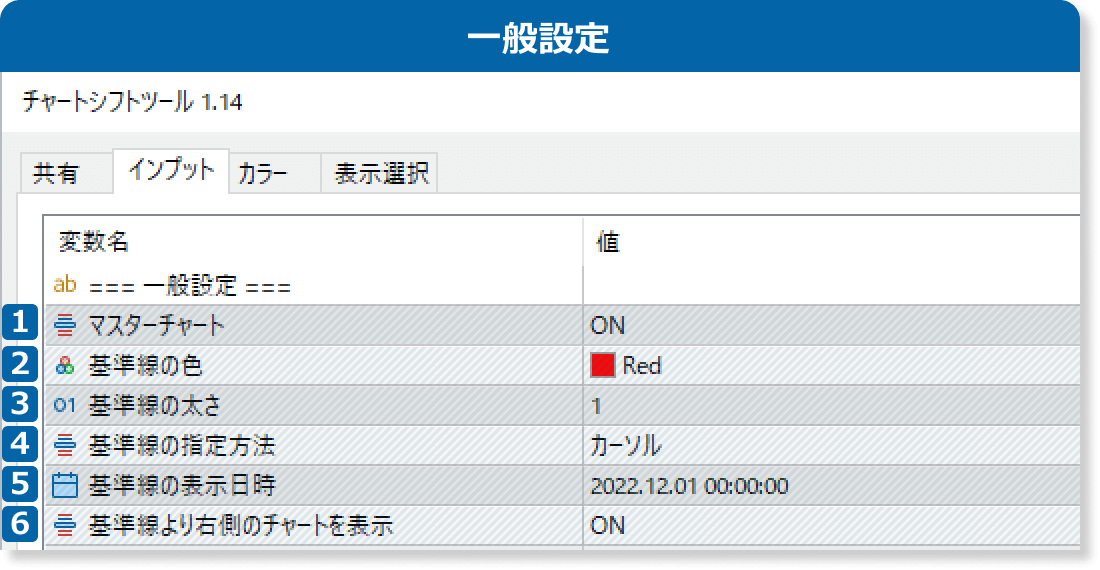Click the ab string icon beside 一般設定
The image size is (1100, 570).
[x=65, y=285]
